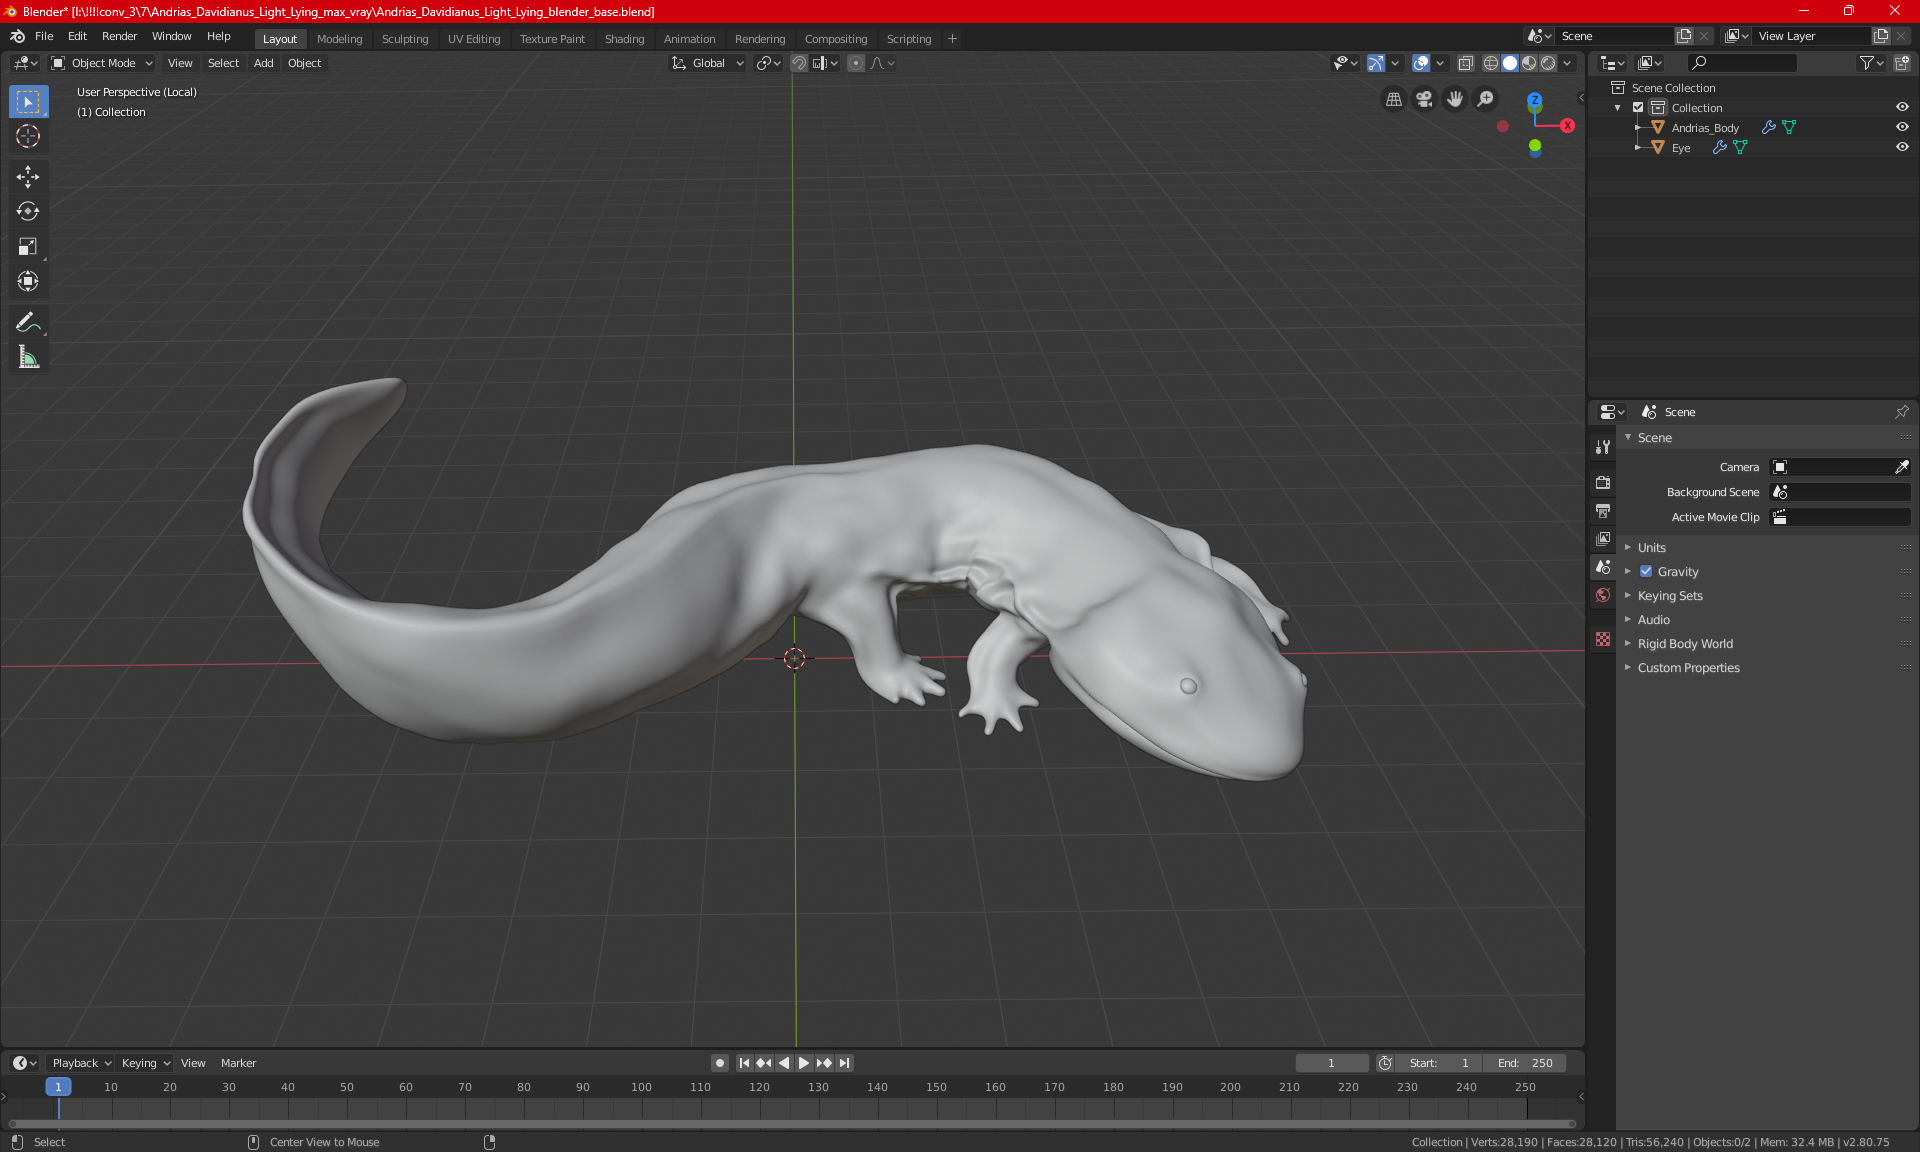Viewport: 1920px width, 1152px height.
Task: Expand the Units panel
Action: coord(1651,548)
